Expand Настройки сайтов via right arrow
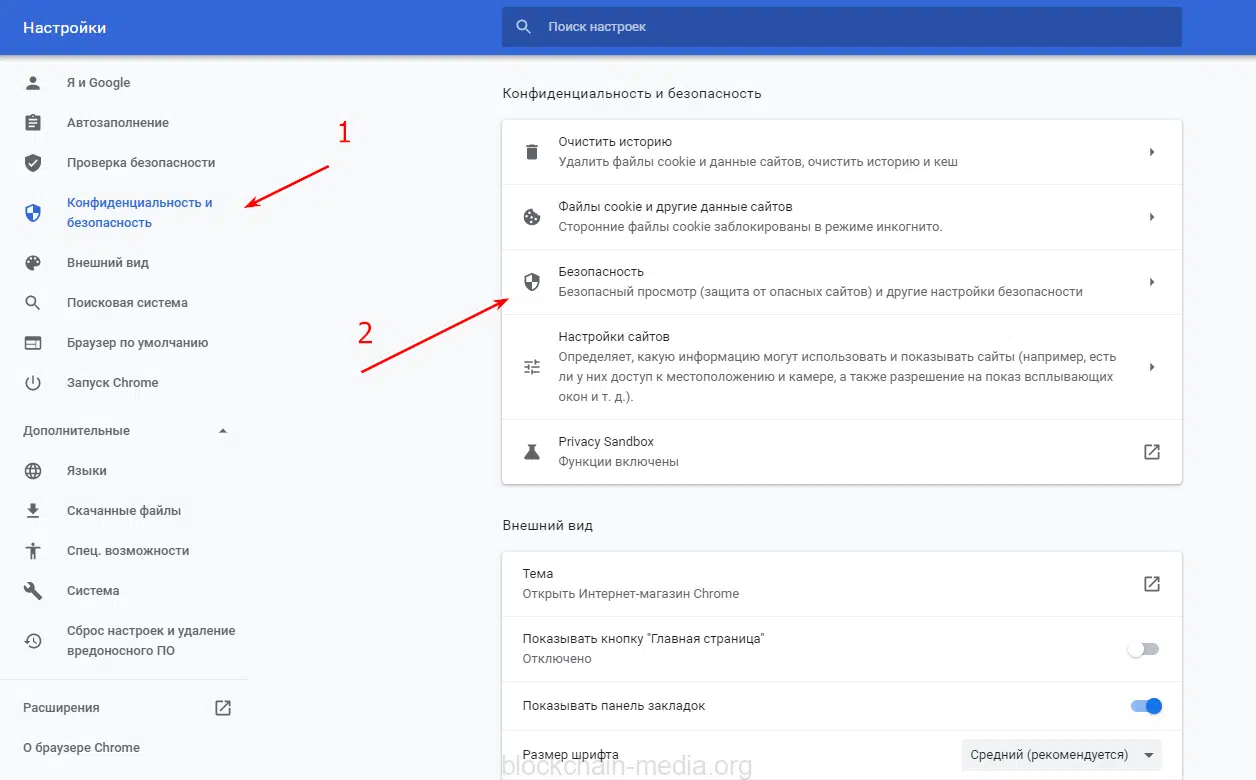This screenshot has height=780, width=1256. pos(1152,367)
